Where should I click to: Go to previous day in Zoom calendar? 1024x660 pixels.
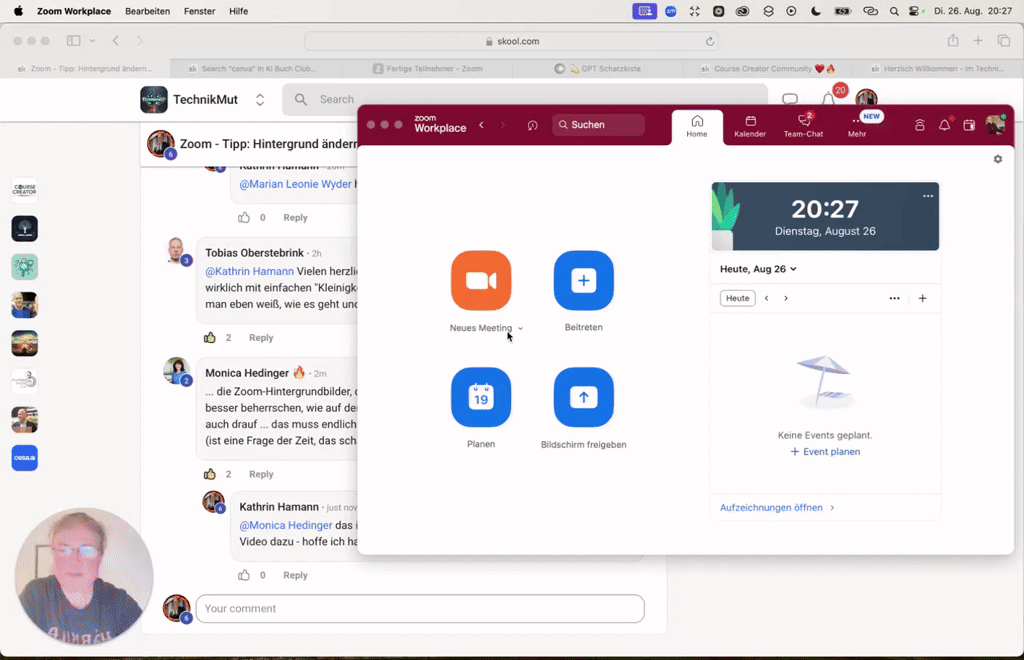(x=767, y=298)
